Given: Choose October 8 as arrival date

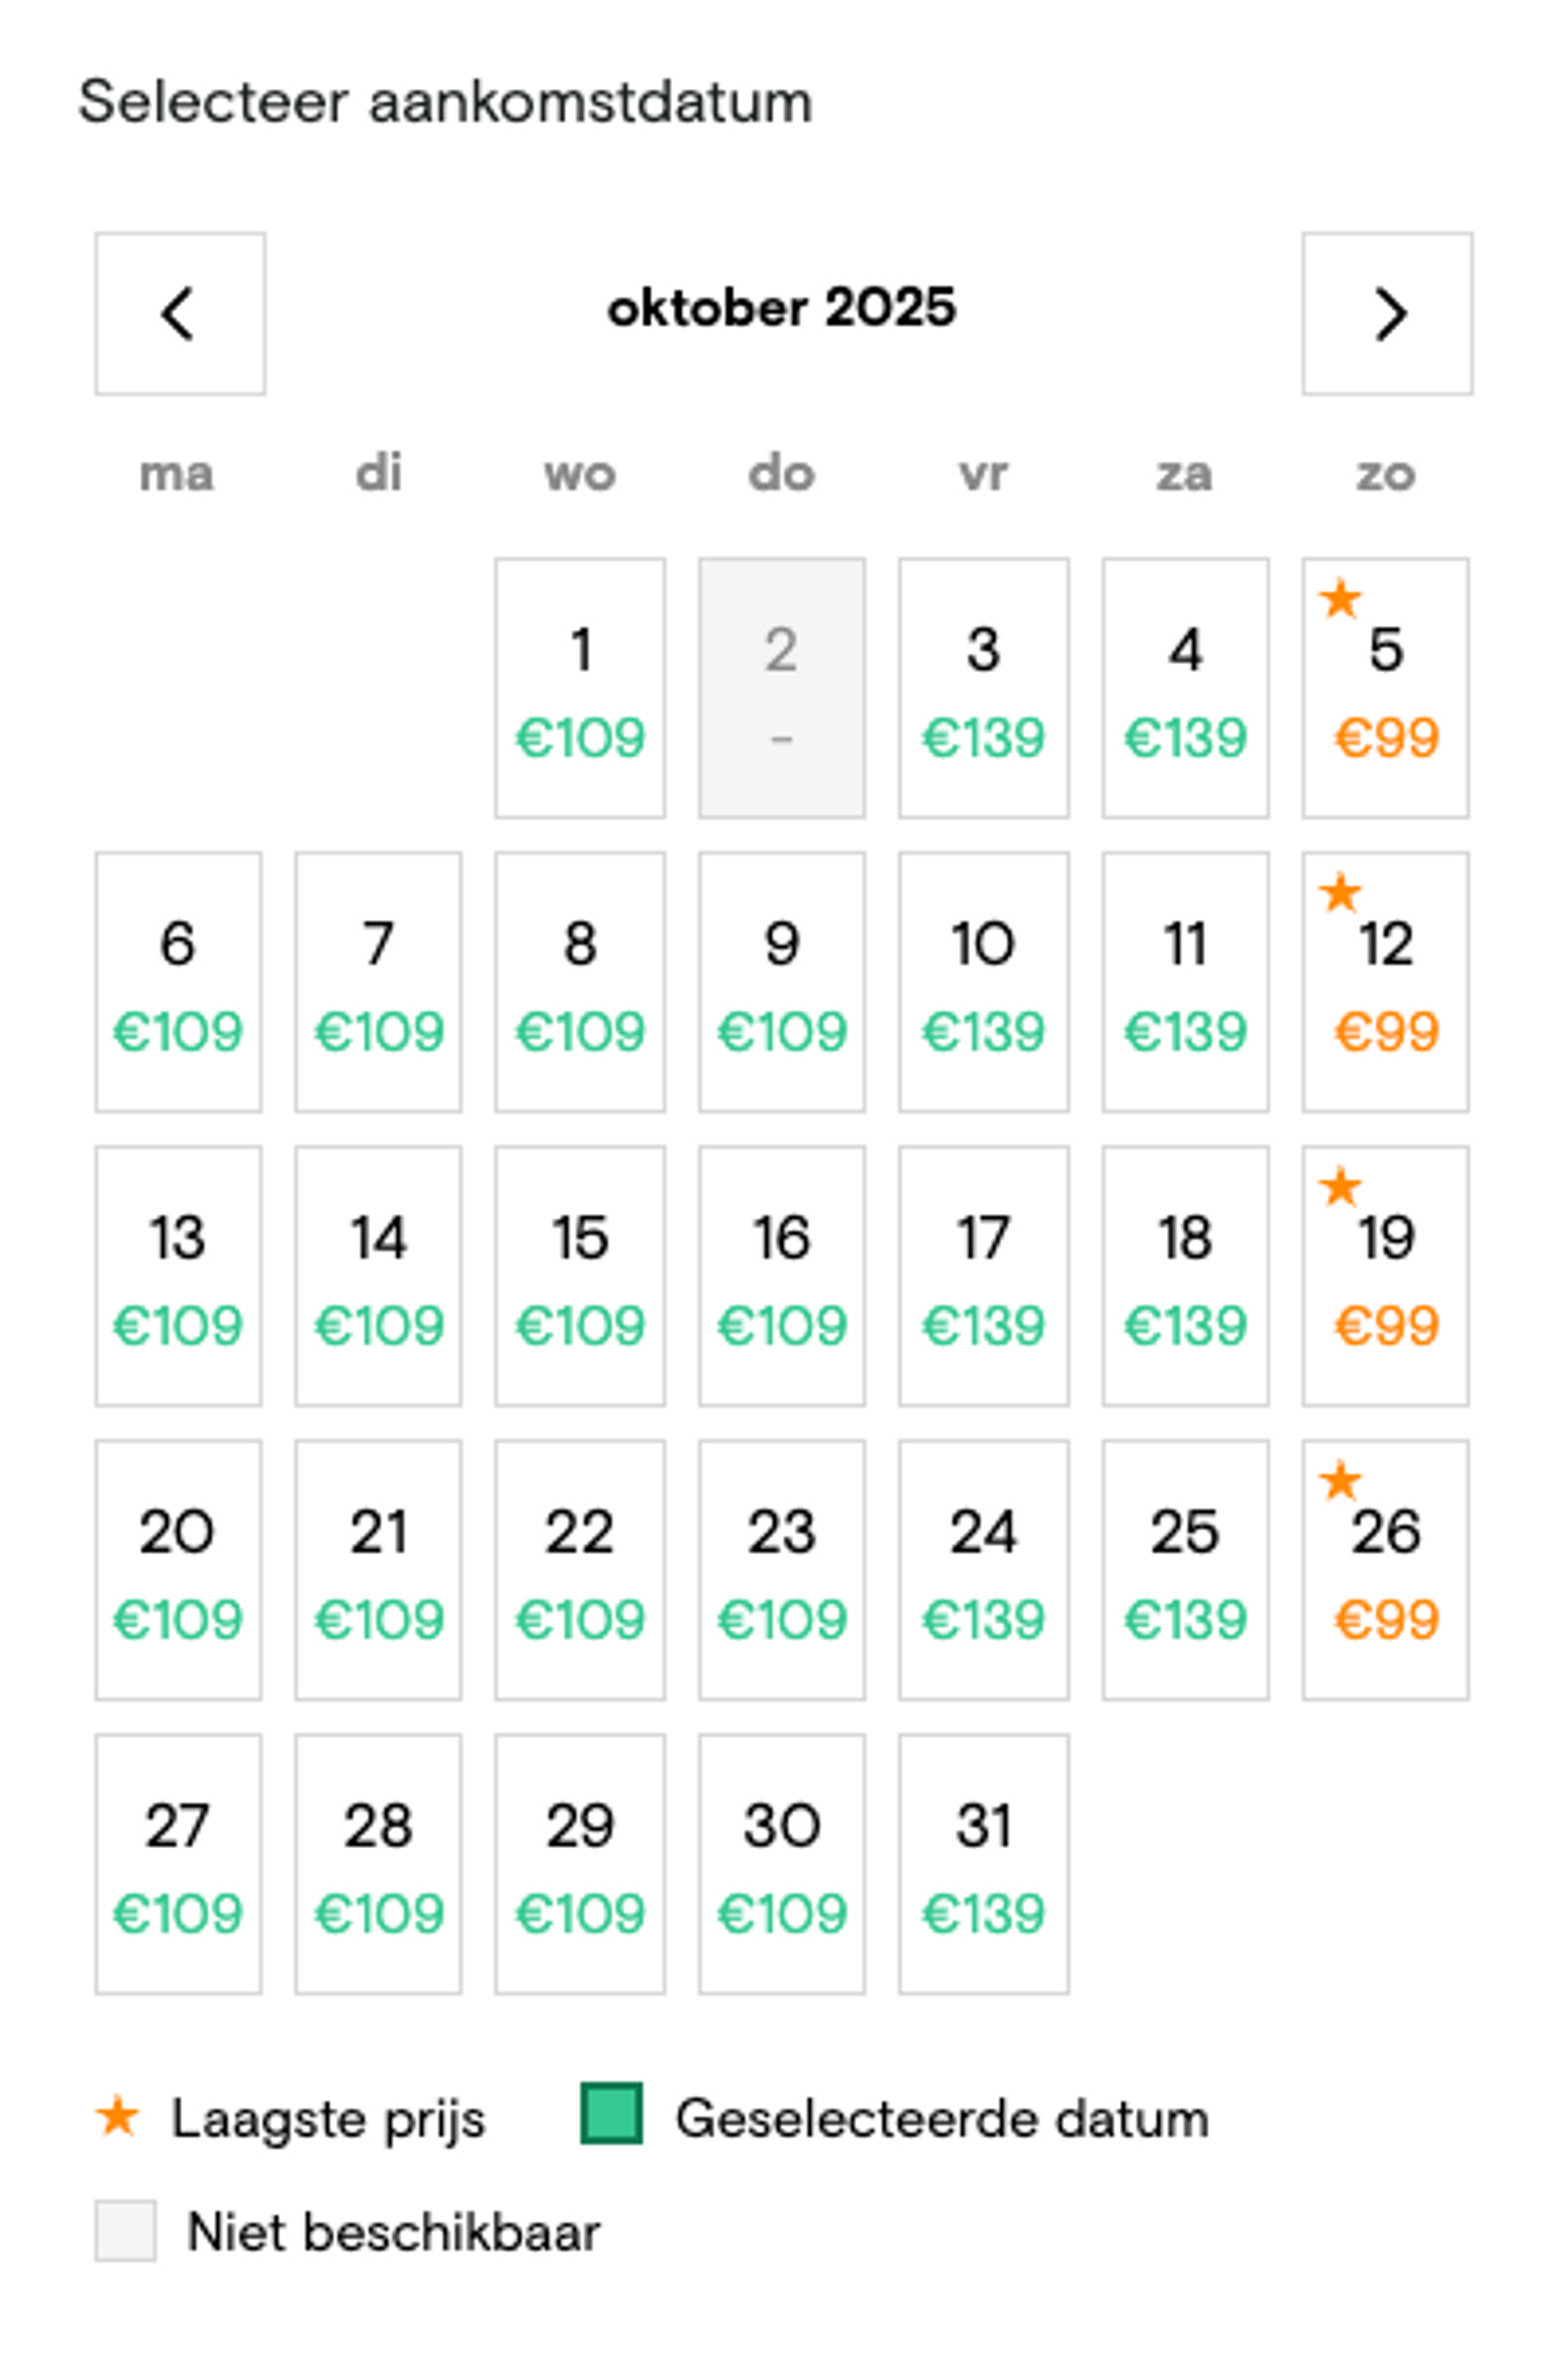Looking at the screenshot, I should coord(580,982).
